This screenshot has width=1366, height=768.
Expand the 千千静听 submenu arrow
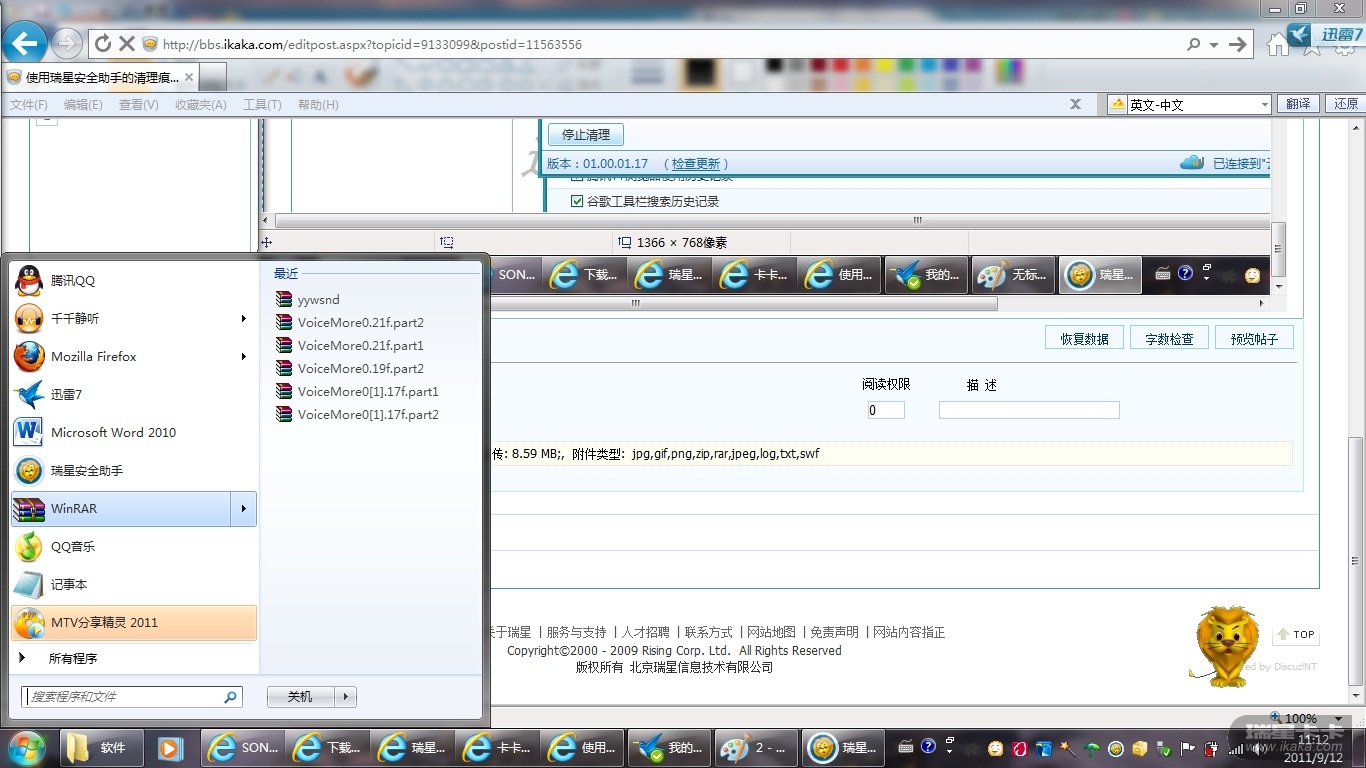[x=243, y=319]
